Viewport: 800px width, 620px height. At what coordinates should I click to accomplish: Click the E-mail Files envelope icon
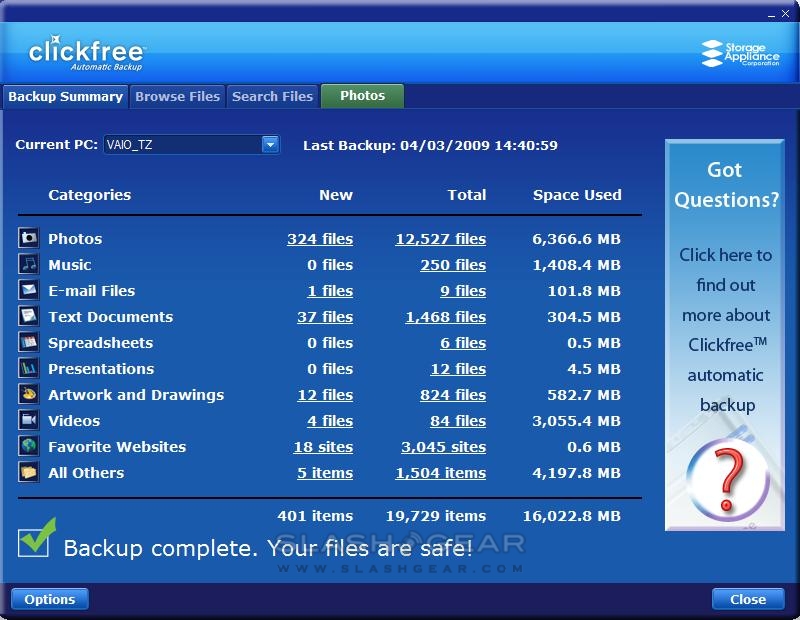point(28,290)
